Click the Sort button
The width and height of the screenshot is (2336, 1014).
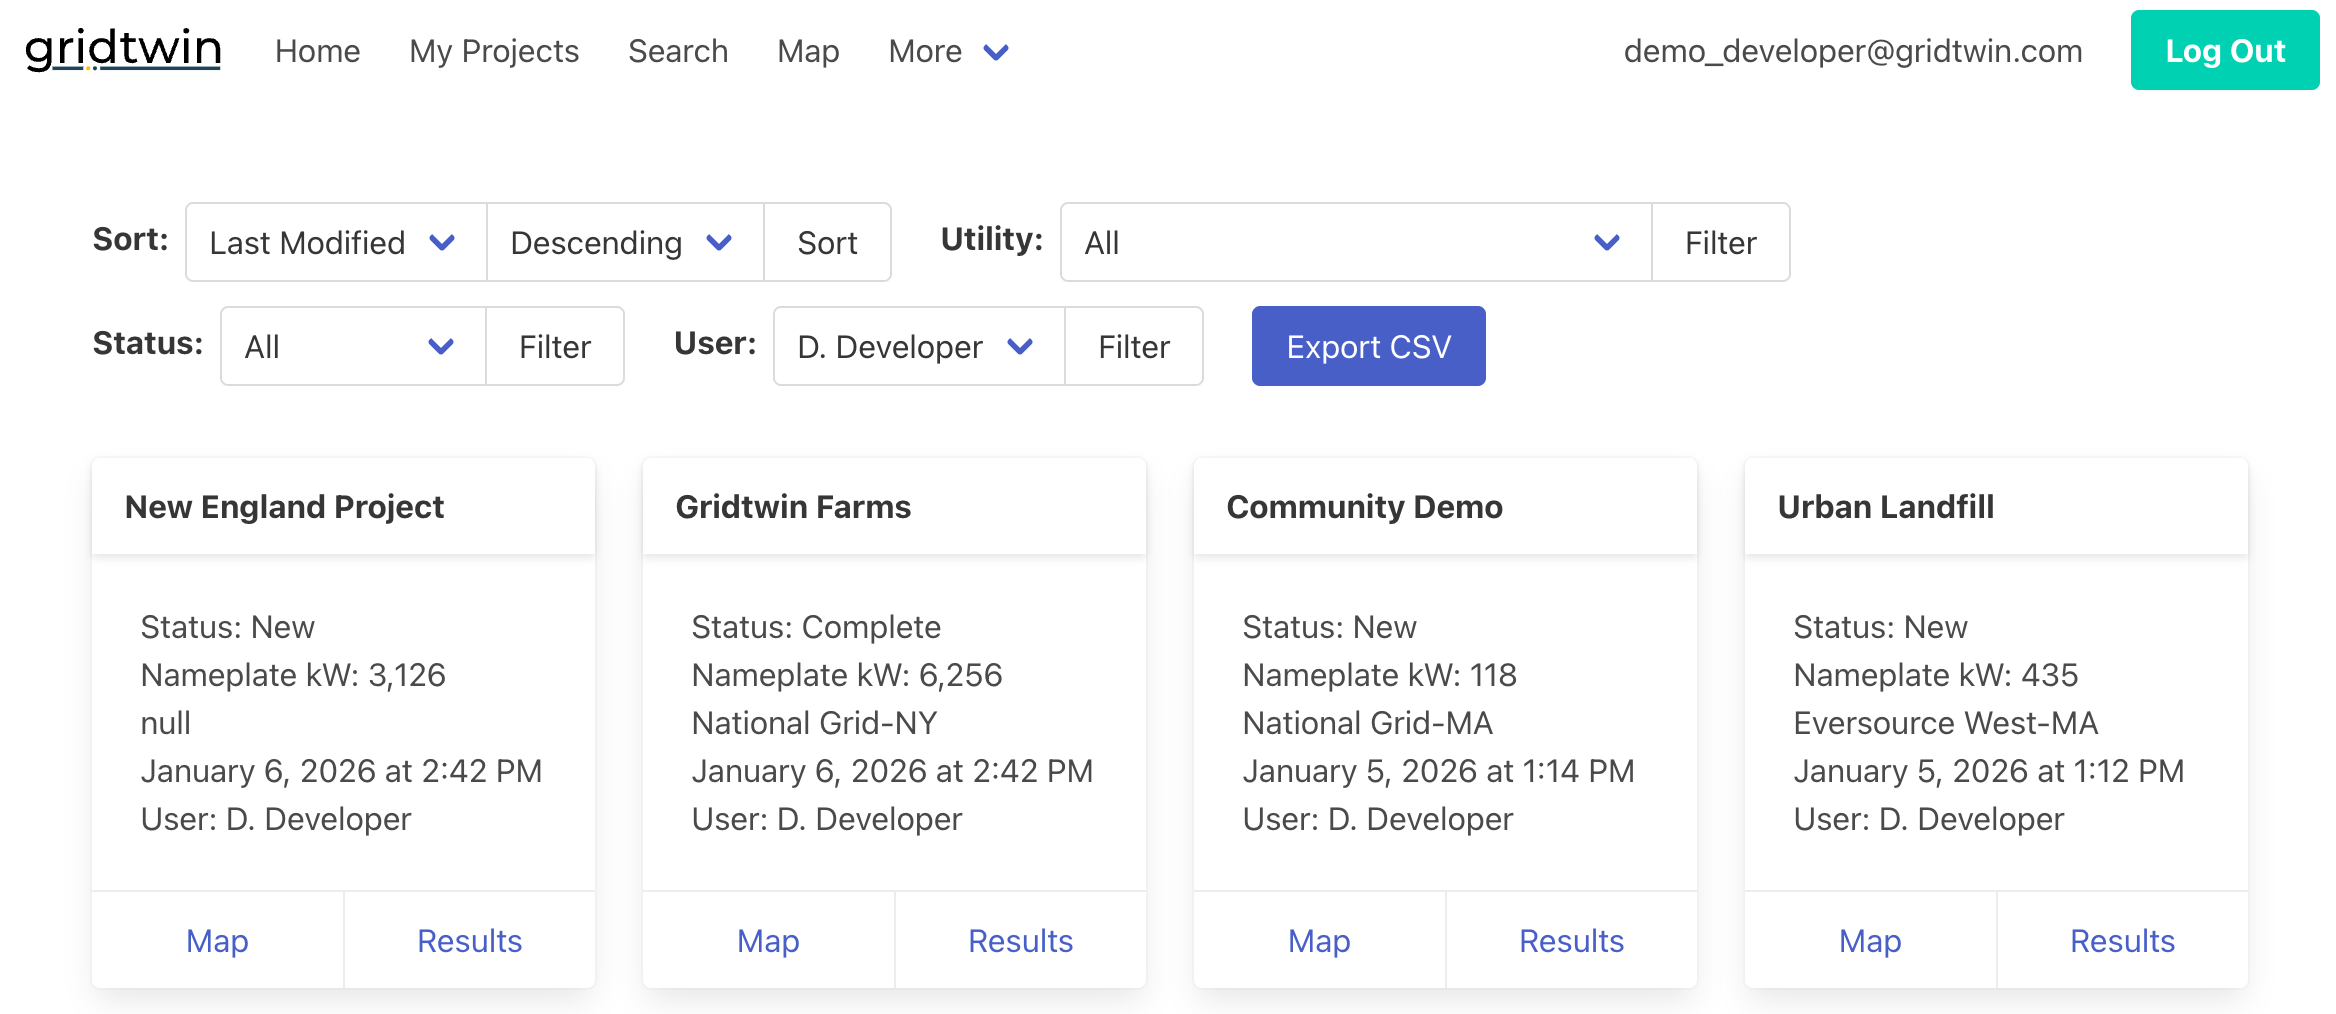click(x=827, y=242)
